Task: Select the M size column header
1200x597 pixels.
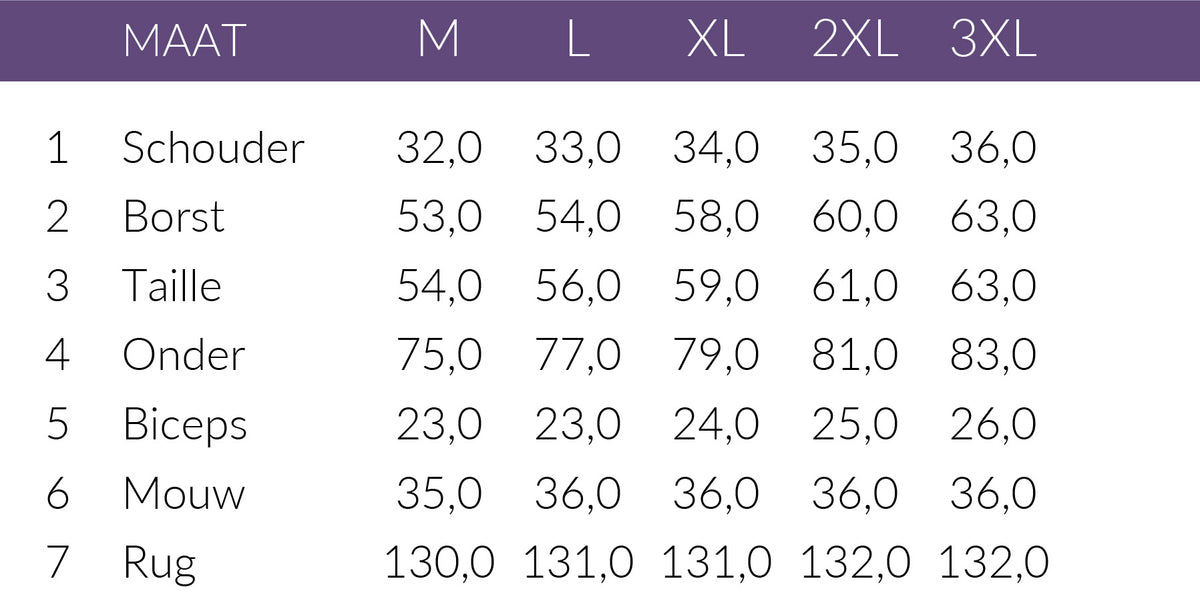Action: [439, 41]
